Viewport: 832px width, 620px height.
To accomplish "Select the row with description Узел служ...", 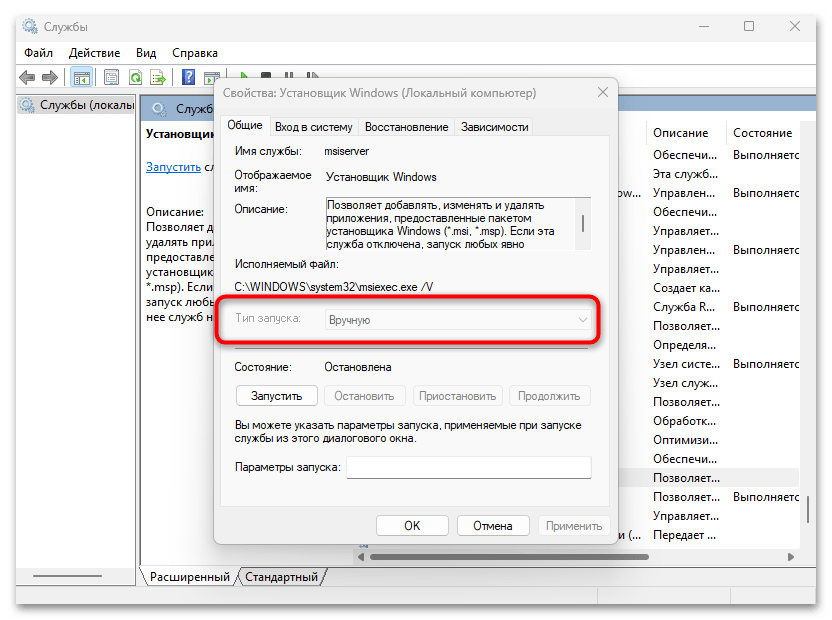I will pyautogui.click(x=686, y=383).
